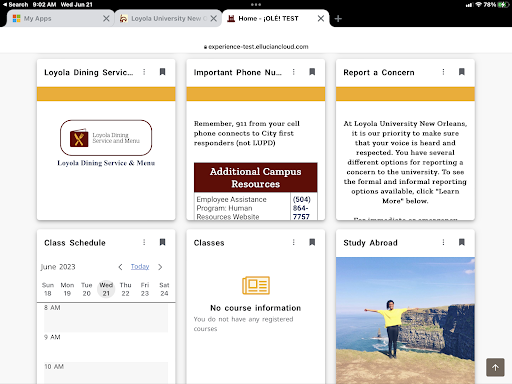Switch to the Loyola University New Orleans tab
This screenshot has width=512, height=384.
[x=168, y=18]
